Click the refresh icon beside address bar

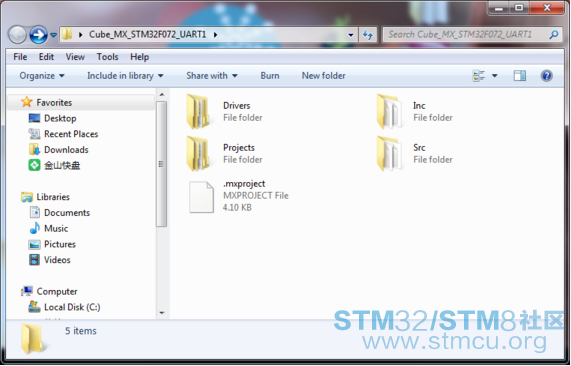(368, 35)
